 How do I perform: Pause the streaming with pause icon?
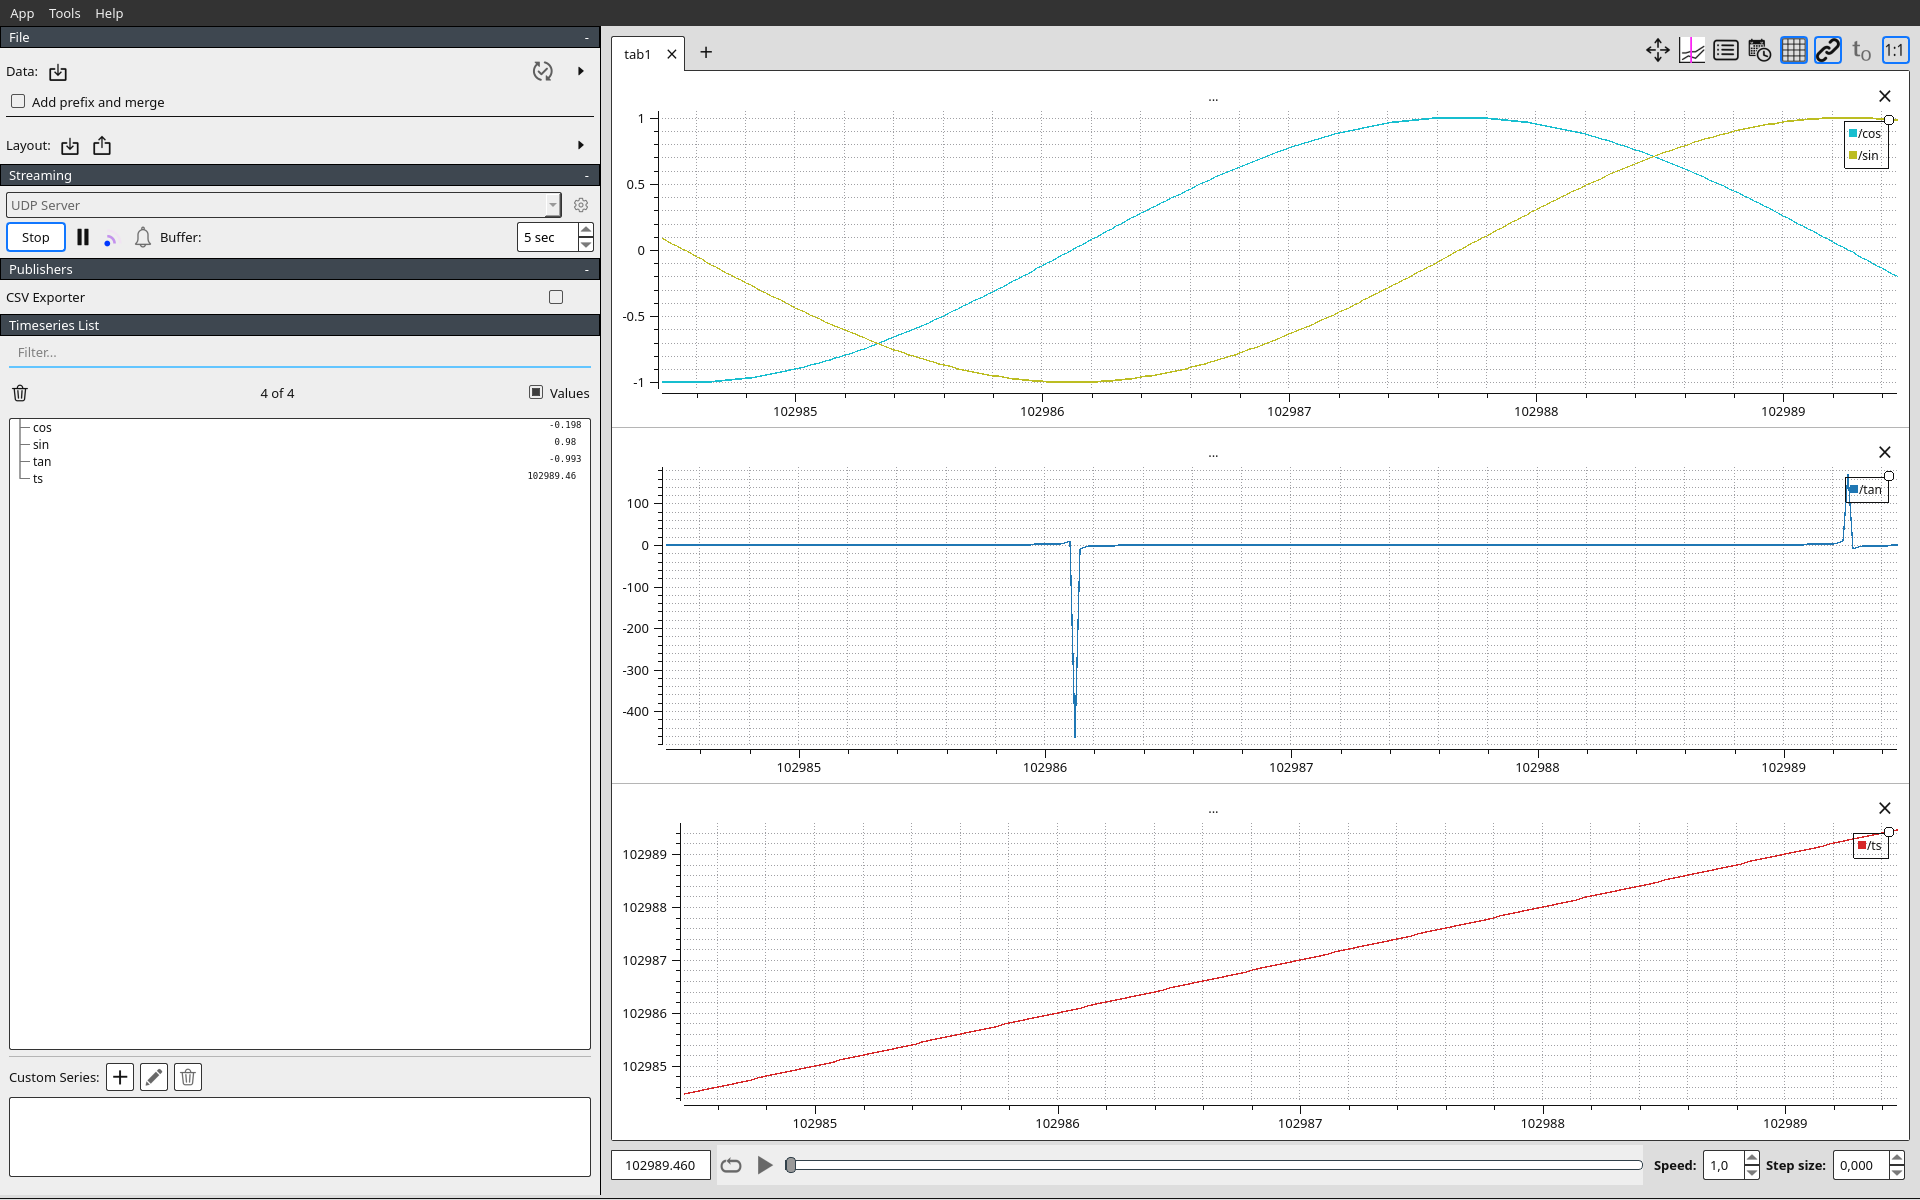[83, 237]
